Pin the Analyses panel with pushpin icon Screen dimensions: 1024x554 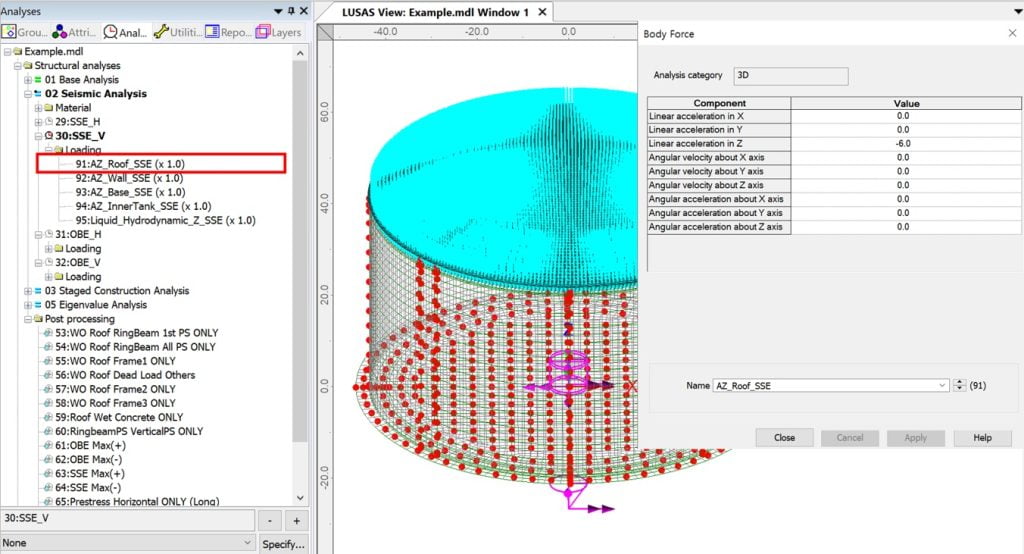click(290, 11)
